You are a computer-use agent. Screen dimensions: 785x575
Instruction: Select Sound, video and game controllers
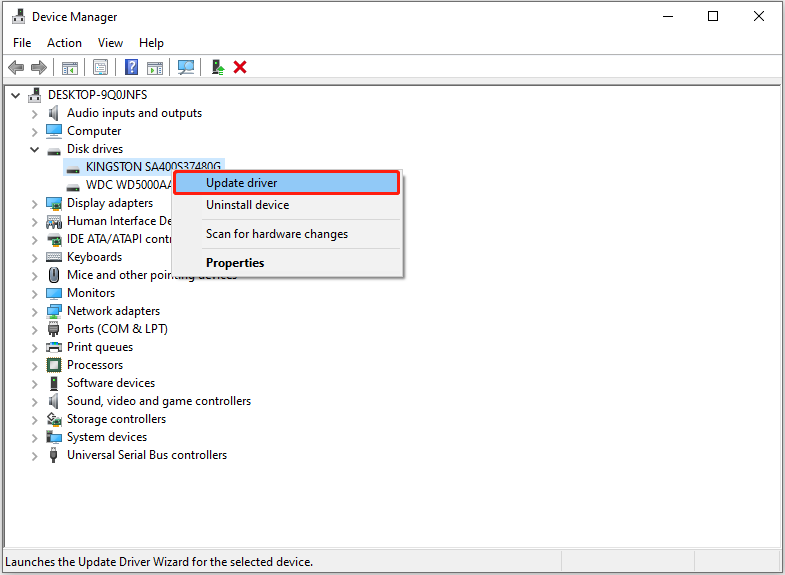[159, 401]
